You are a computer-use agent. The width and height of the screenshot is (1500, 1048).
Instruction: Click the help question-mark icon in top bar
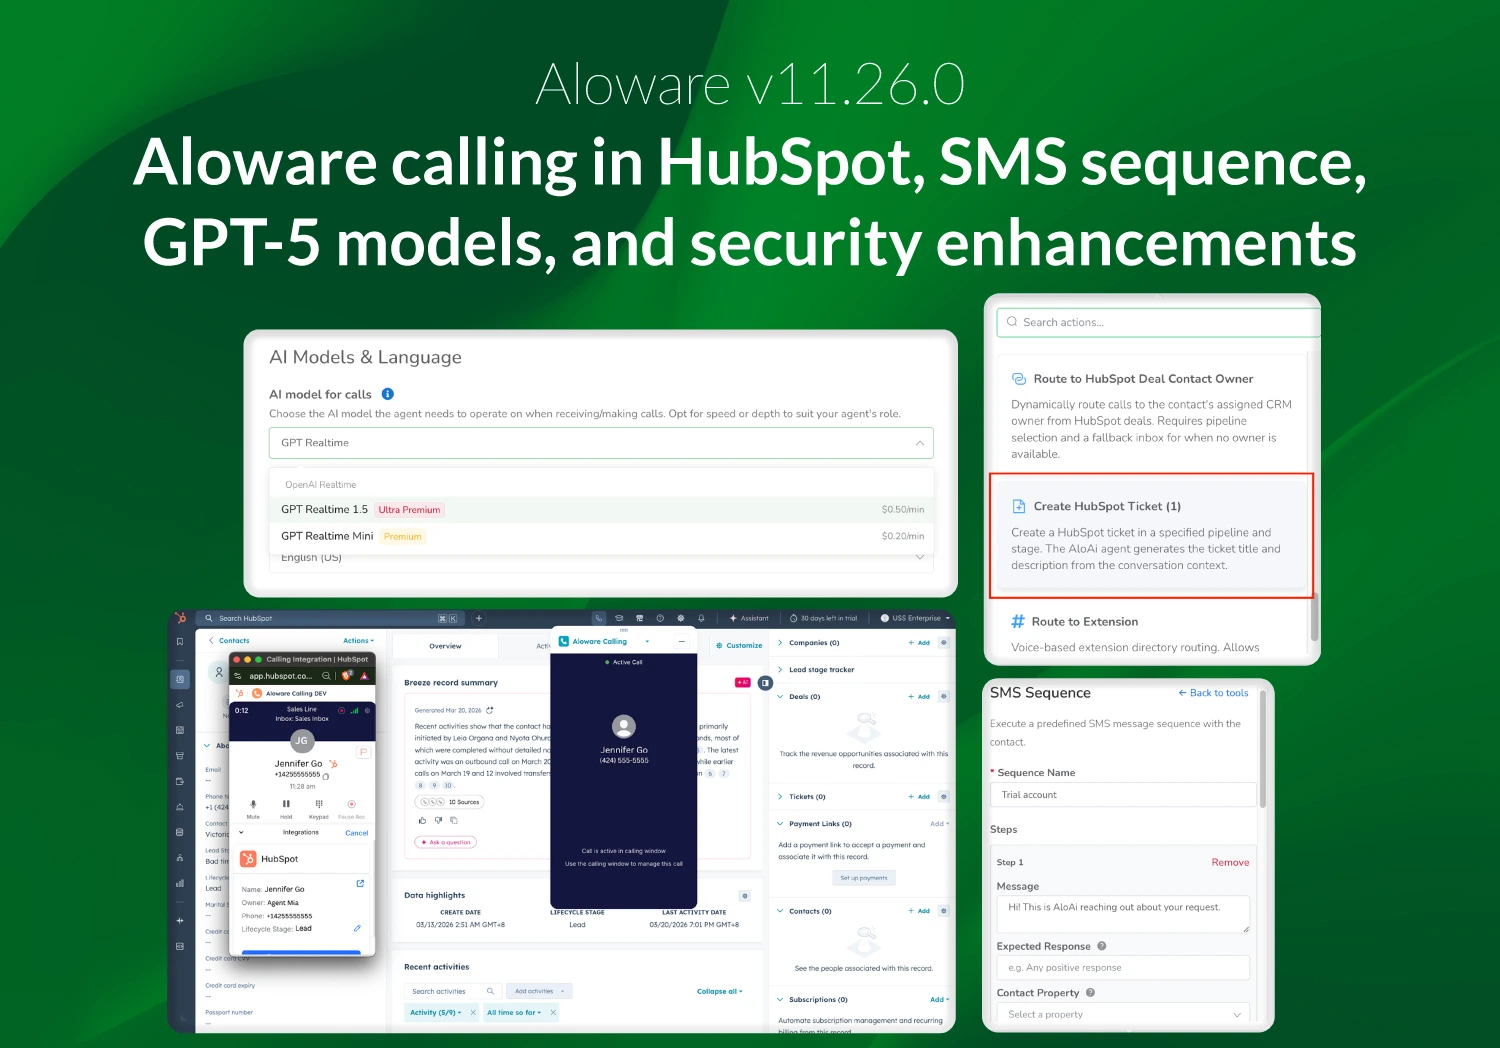tap(660, 618)
